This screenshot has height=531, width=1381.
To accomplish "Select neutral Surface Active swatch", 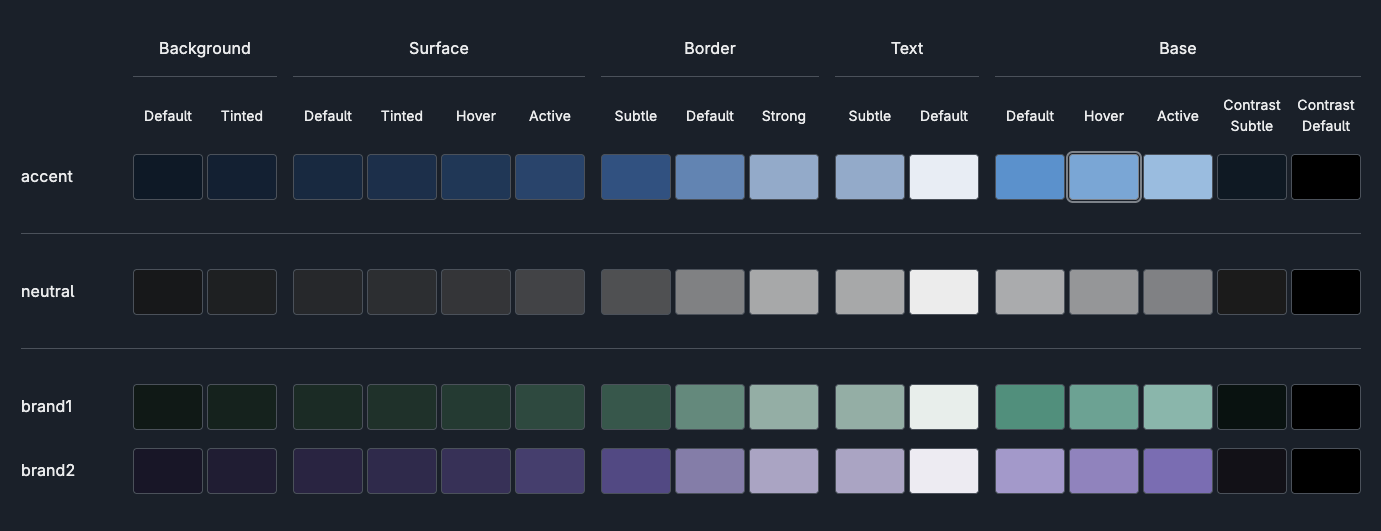I will [550, 292].
